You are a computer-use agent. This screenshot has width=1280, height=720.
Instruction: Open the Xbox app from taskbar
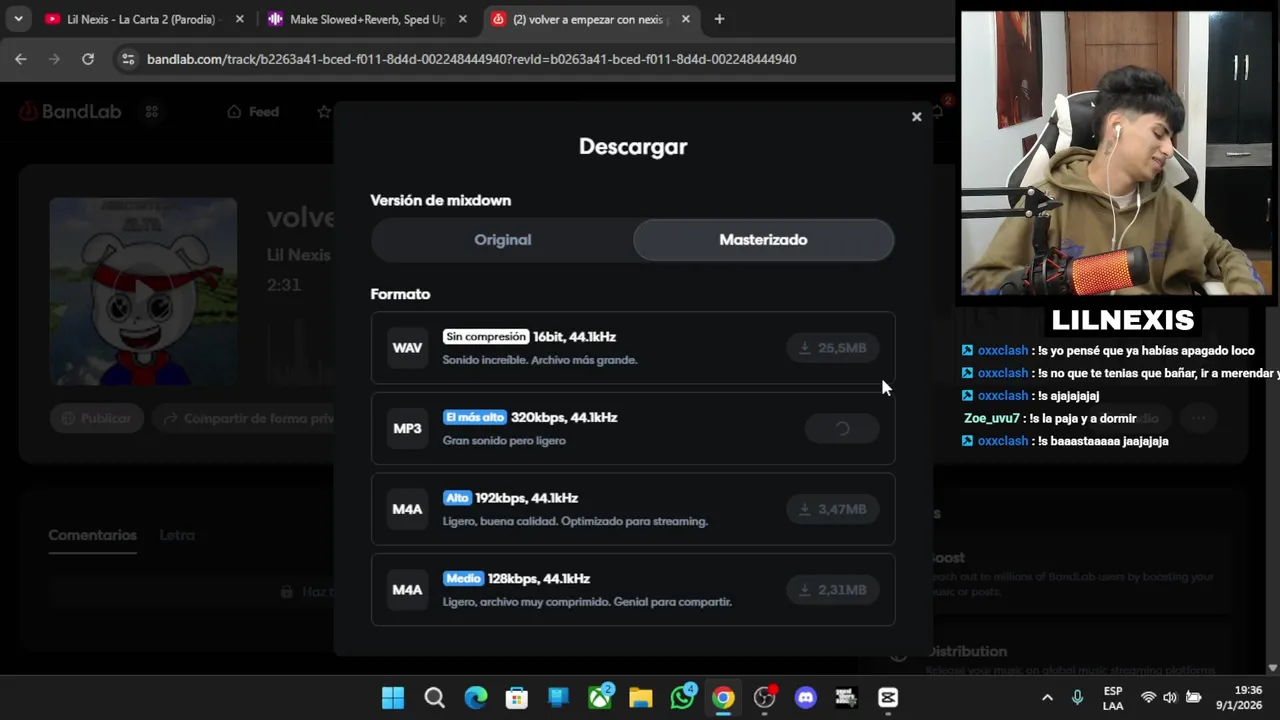pos(600,697)
